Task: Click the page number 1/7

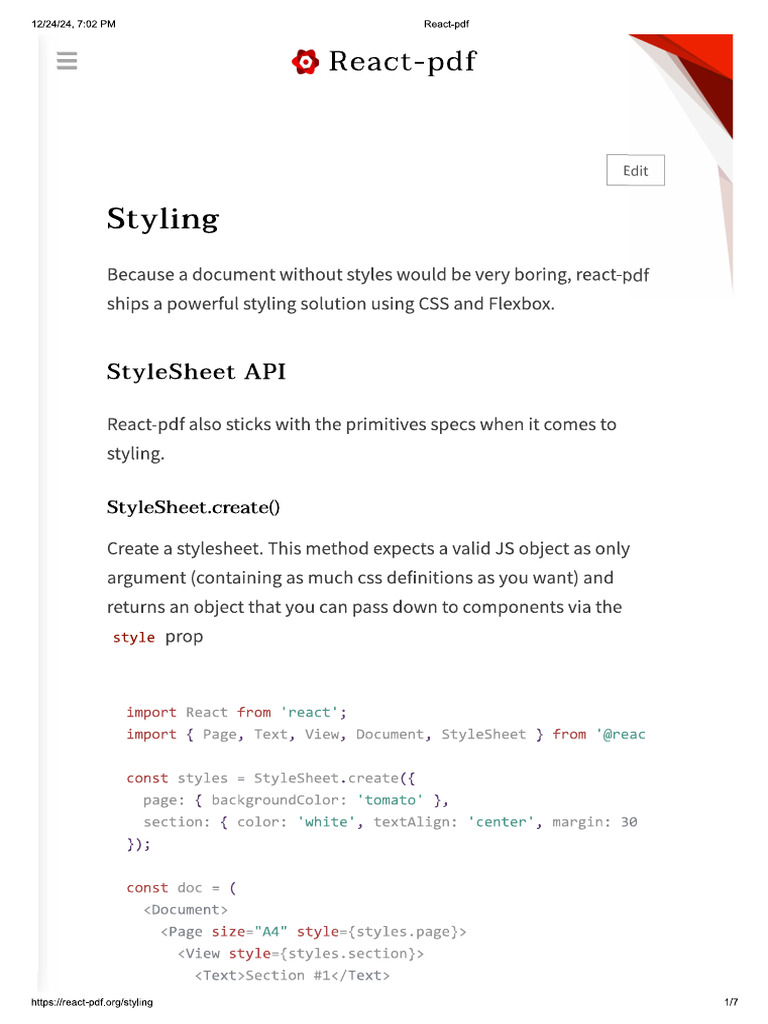Action: pos(731,1002)
